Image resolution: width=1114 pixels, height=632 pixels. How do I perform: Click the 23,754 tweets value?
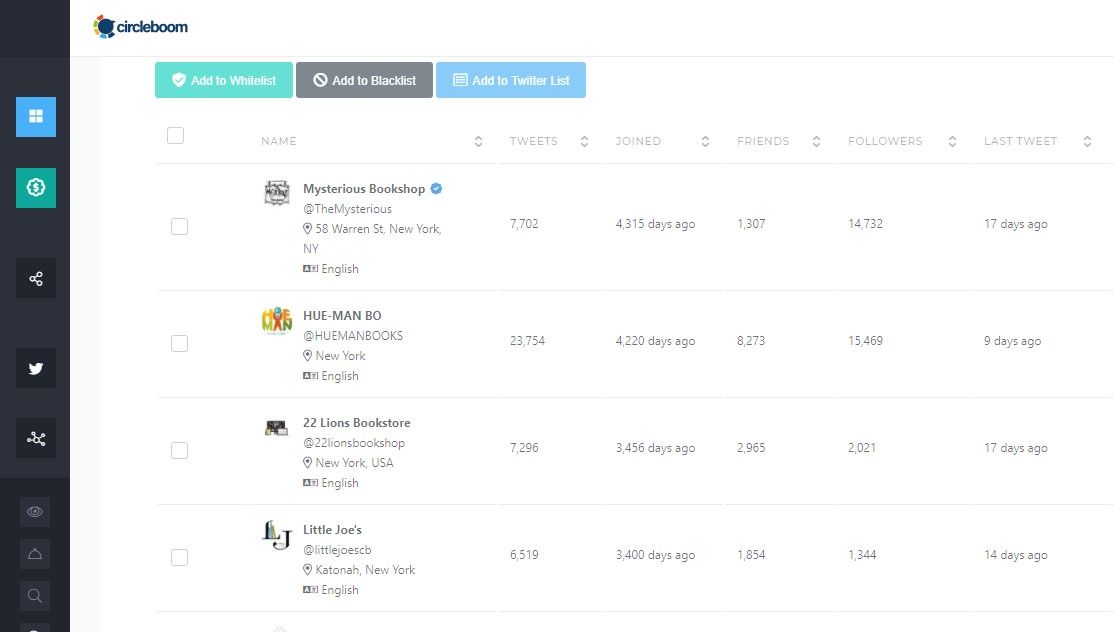click(527, 341)
